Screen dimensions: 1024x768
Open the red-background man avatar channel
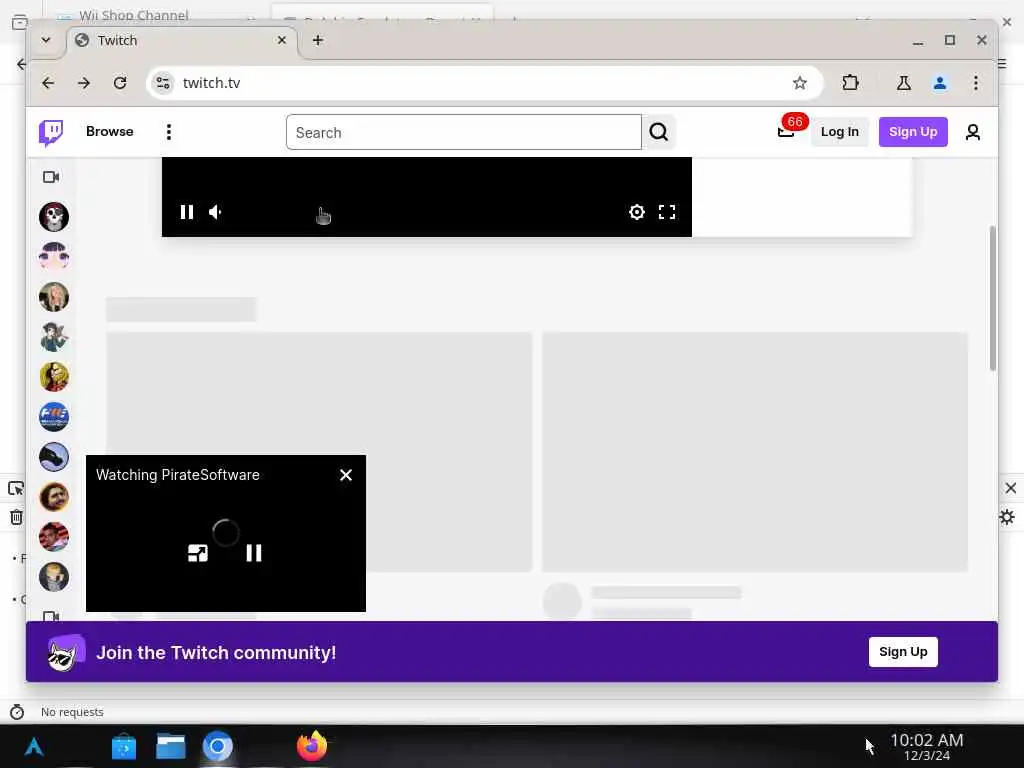[54, 537]
